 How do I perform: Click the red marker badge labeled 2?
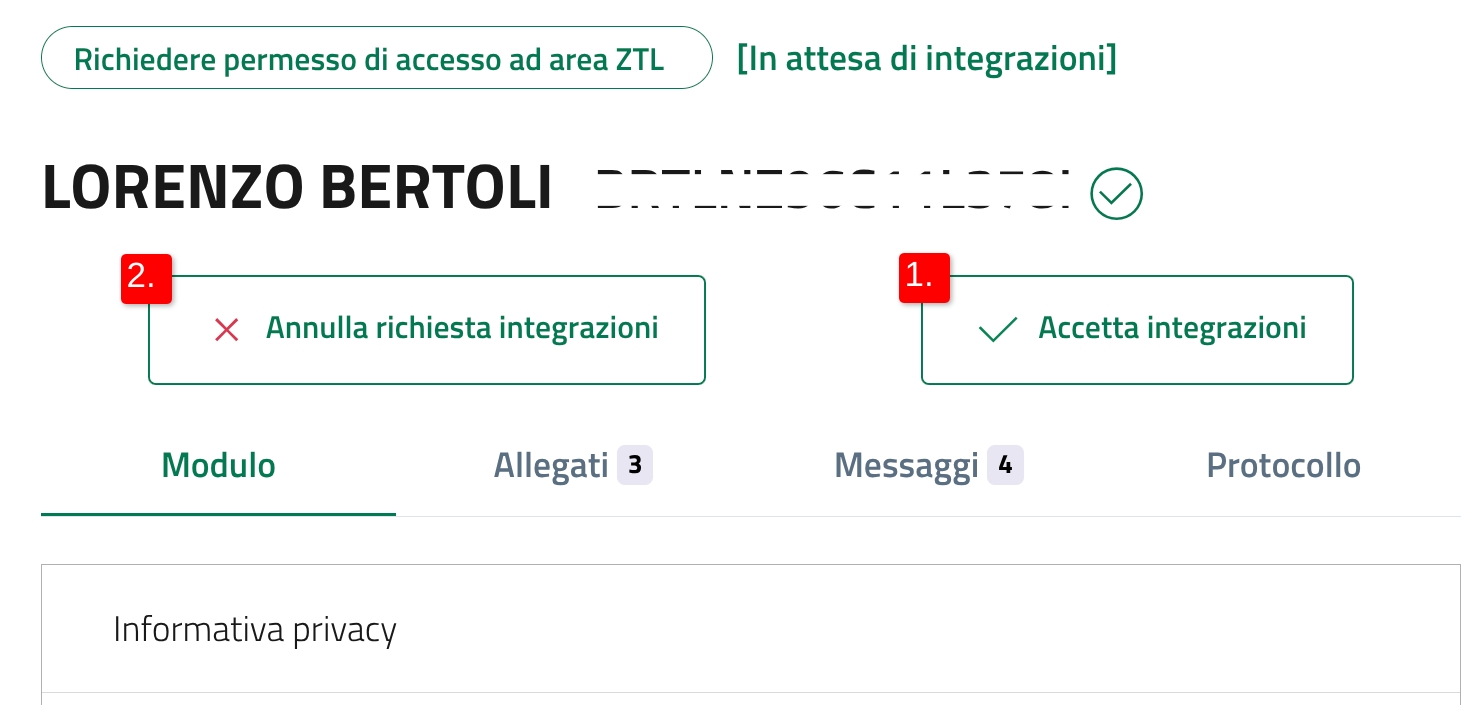point(146,278)
